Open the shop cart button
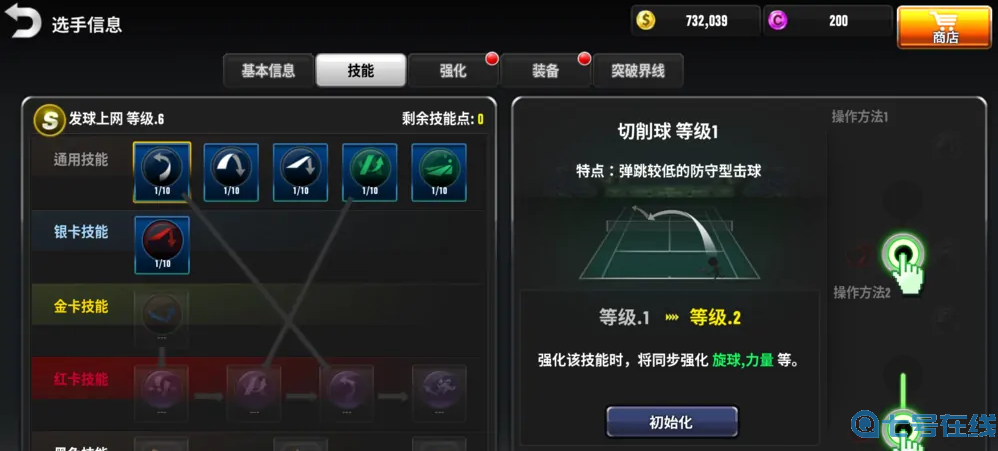 tap(944, 27)
